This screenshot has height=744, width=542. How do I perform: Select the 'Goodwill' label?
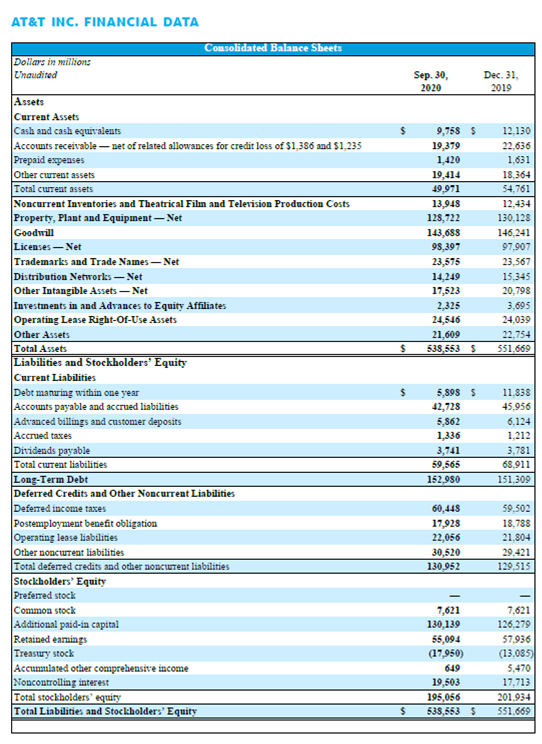click(34, 232)
